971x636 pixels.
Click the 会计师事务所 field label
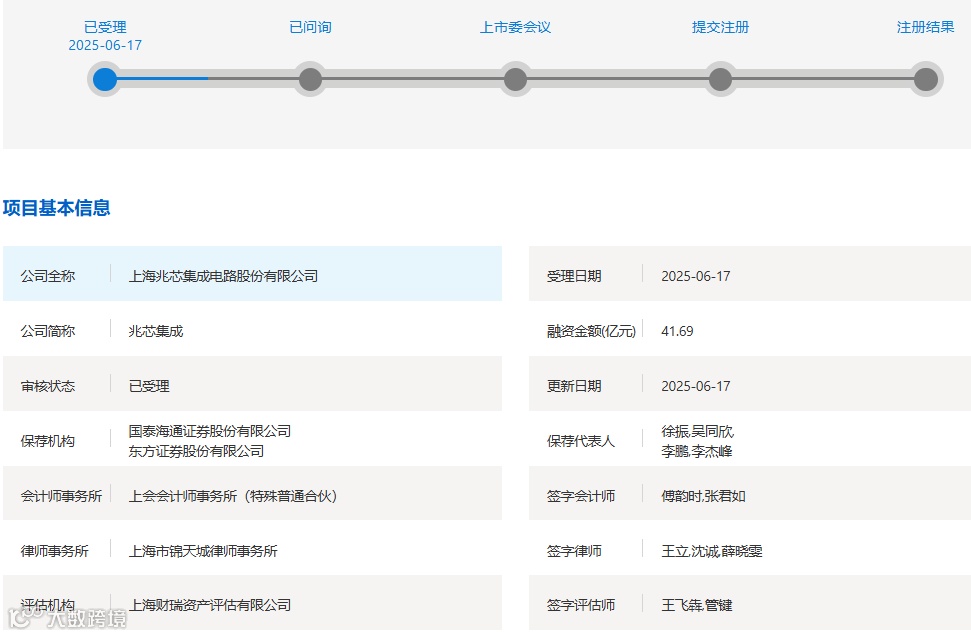point(61,496)
